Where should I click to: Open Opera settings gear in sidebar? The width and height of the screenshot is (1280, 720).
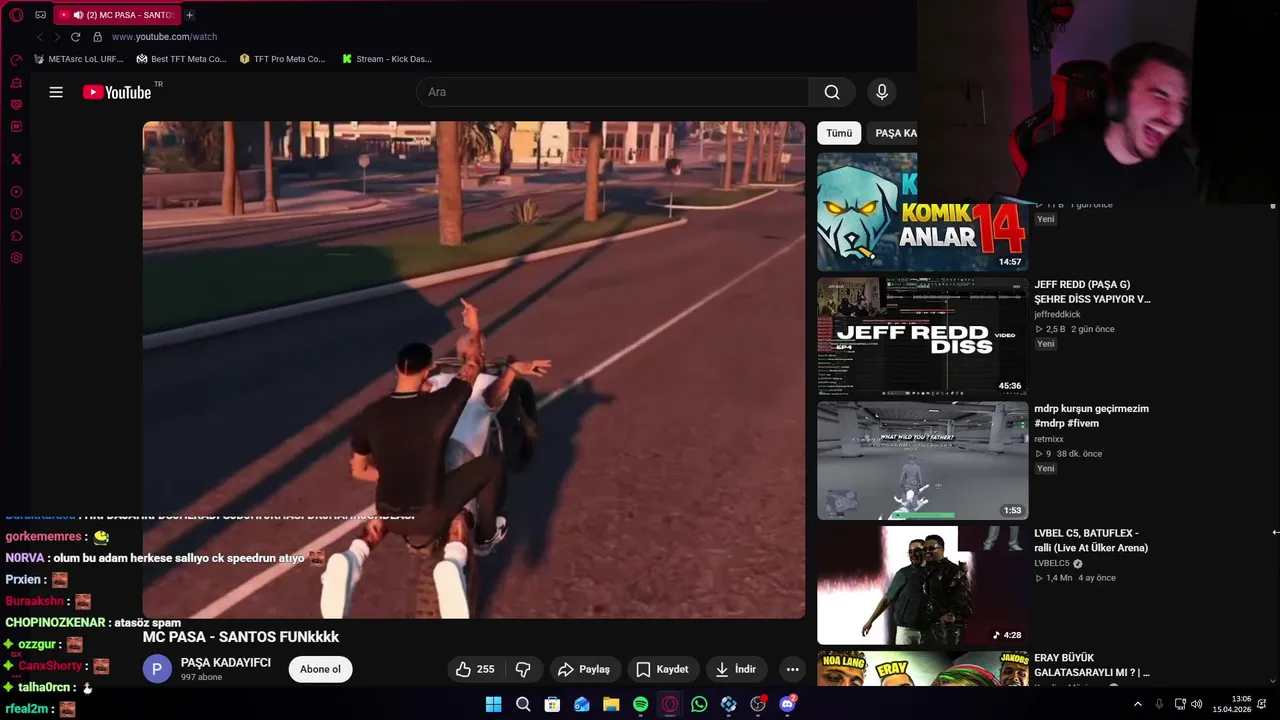point(16,258)
